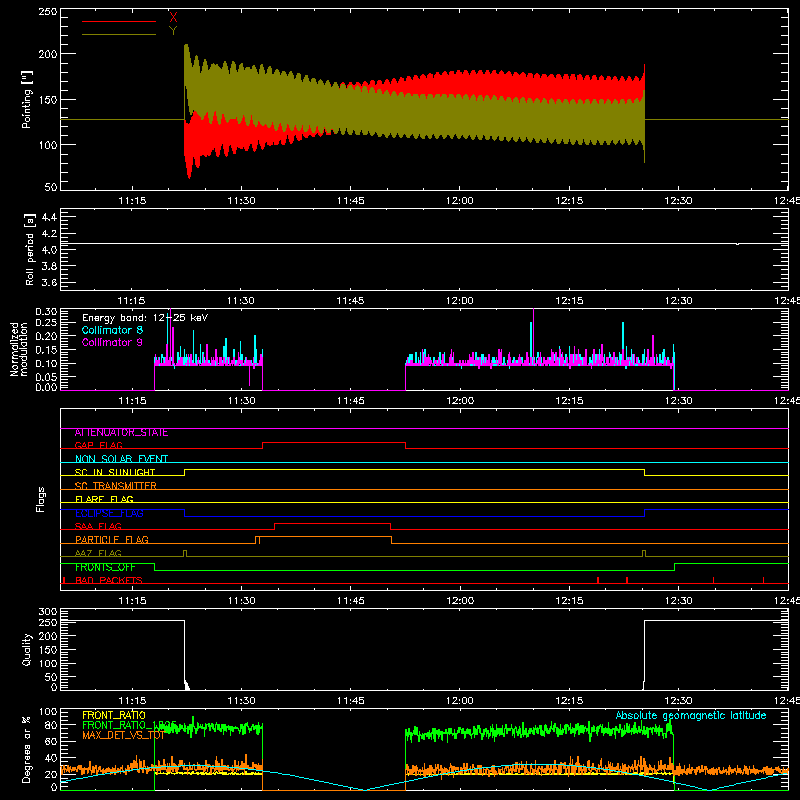Viewport: 800px width, 800px height.
Task: Click the orange MAX_DET_VS_TOT legend label
Action: (123, 735)
